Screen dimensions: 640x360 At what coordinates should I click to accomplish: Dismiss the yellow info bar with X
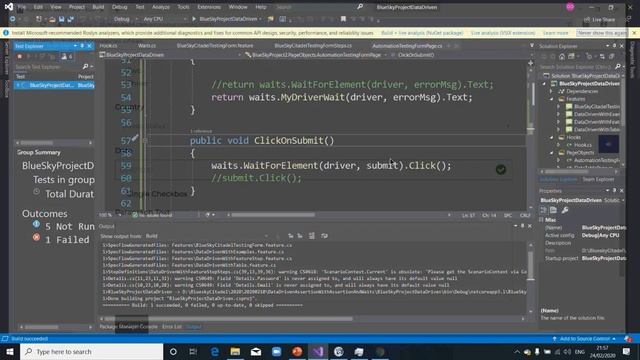(634, 33)
